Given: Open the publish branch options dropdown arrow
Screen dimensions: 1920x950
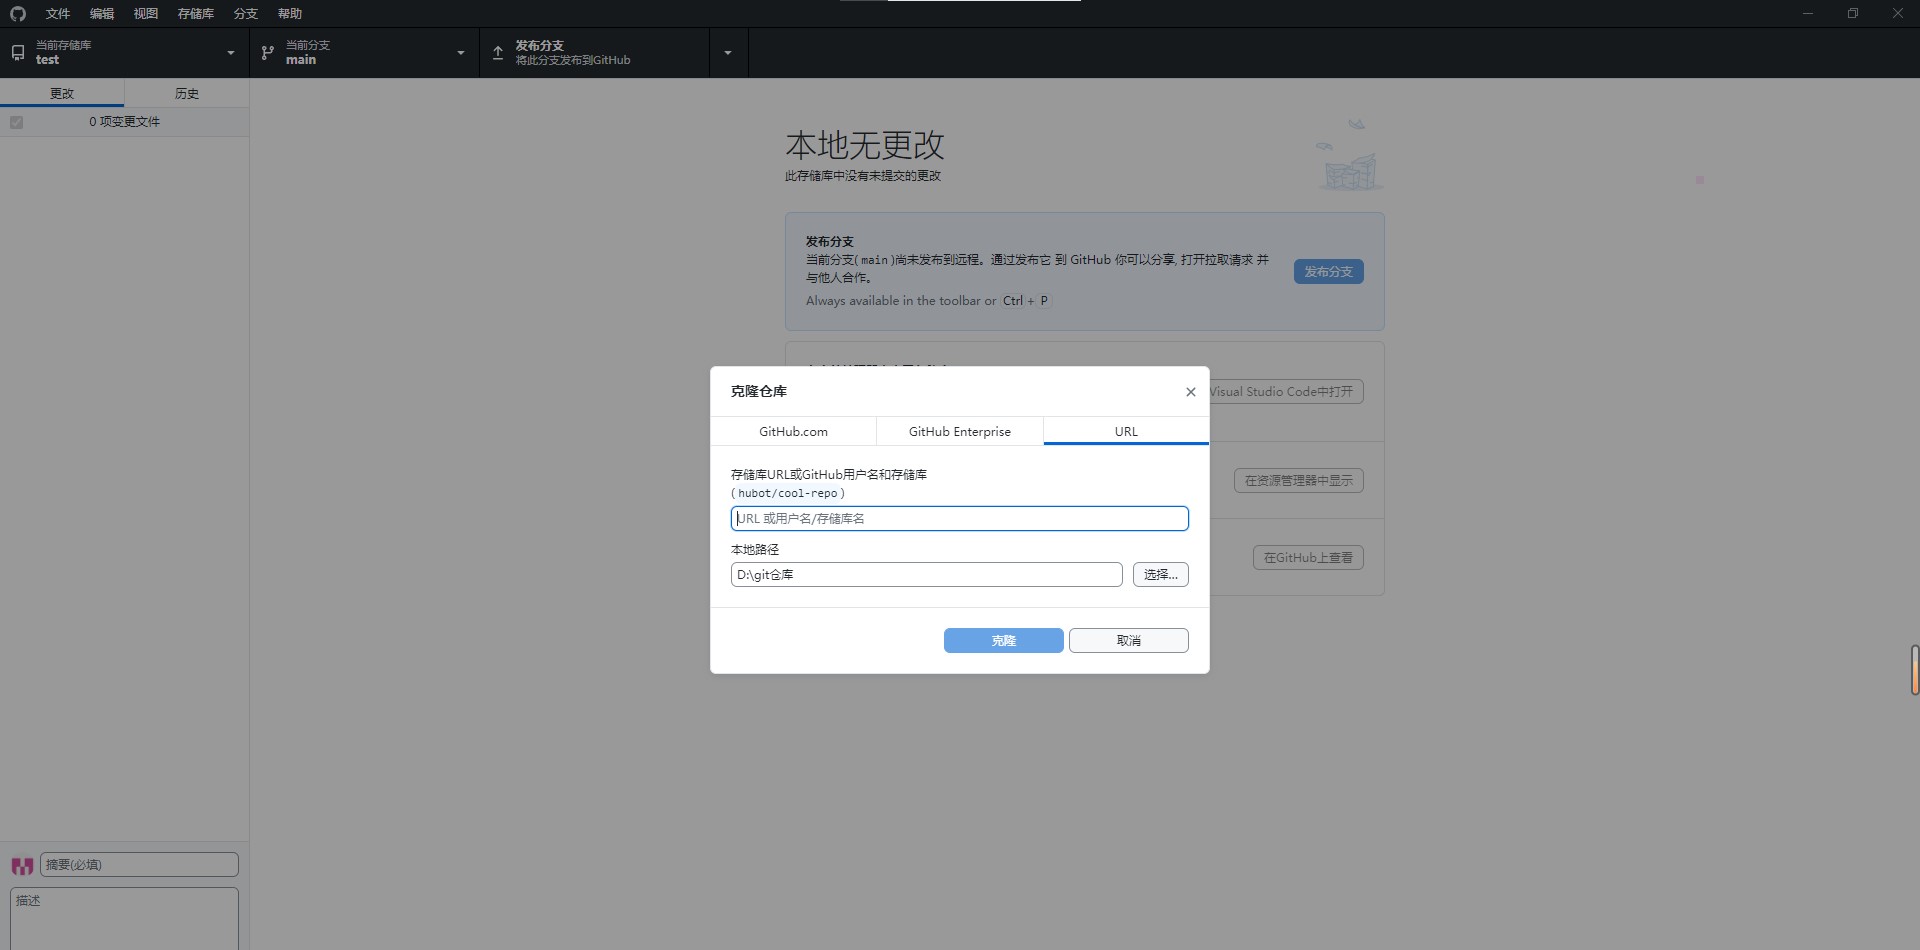Looking at the screenshot, I should 728,53.
